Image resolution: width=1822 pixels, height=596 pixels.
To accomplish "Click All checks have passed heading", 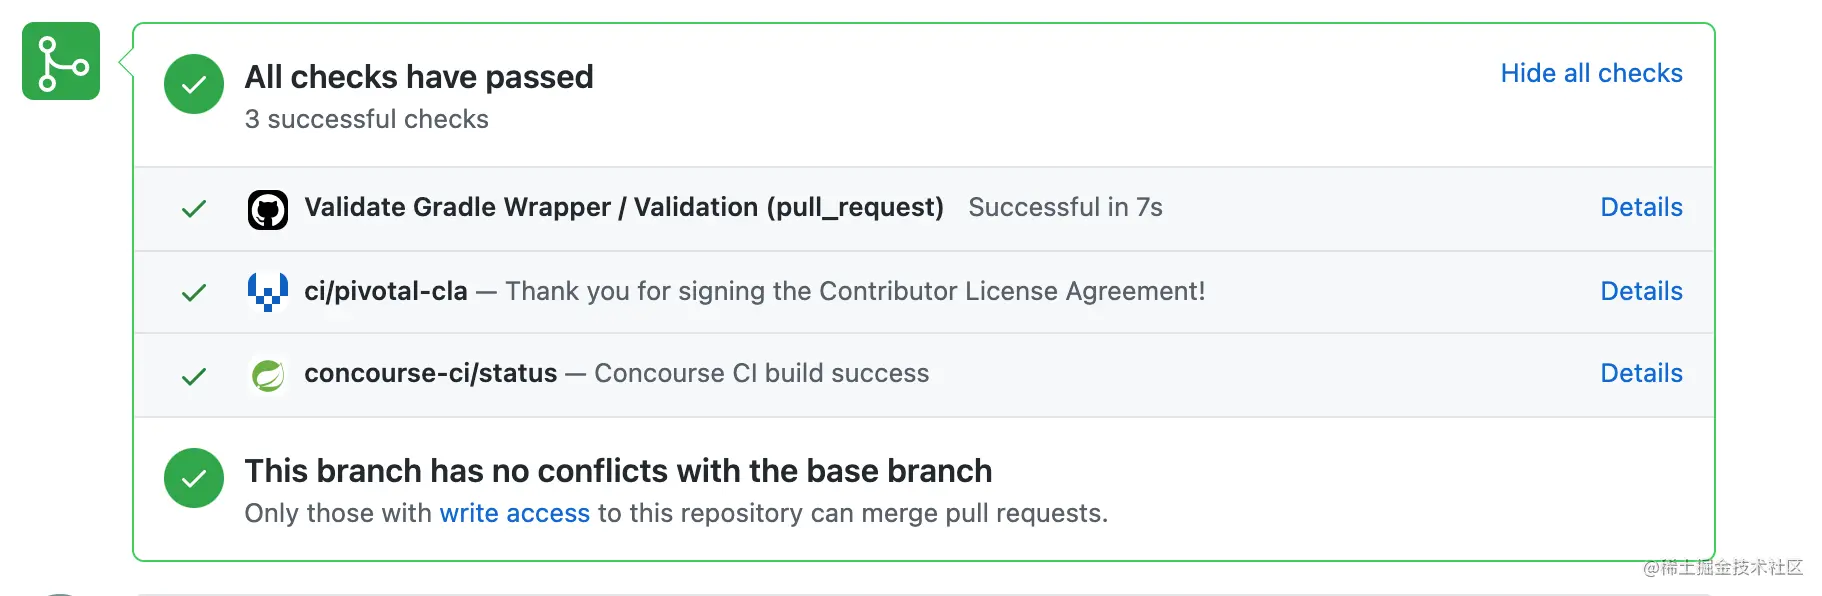I will [x=419, y=77].
